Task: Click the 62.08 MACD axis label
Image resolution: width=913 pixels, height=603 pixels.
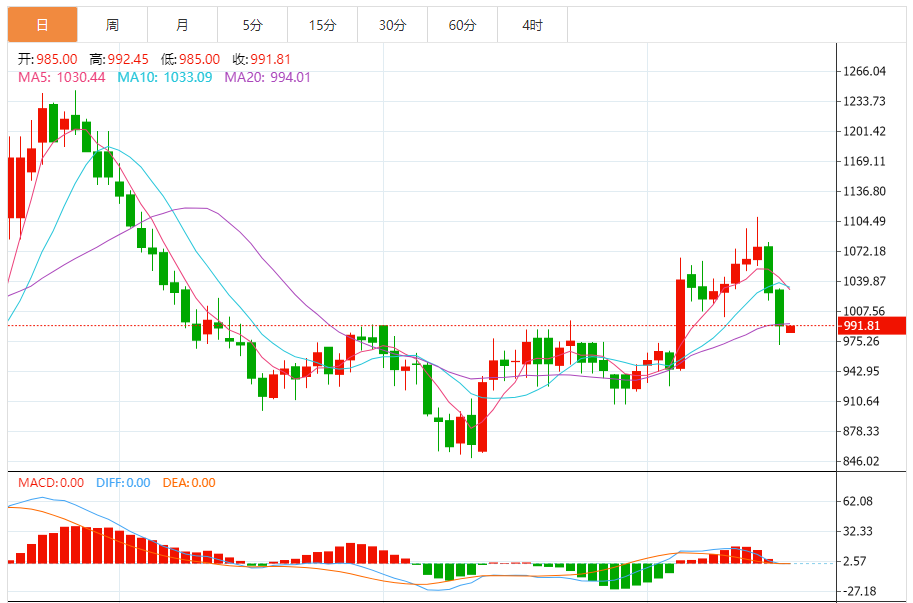Action: click(858, 501)
